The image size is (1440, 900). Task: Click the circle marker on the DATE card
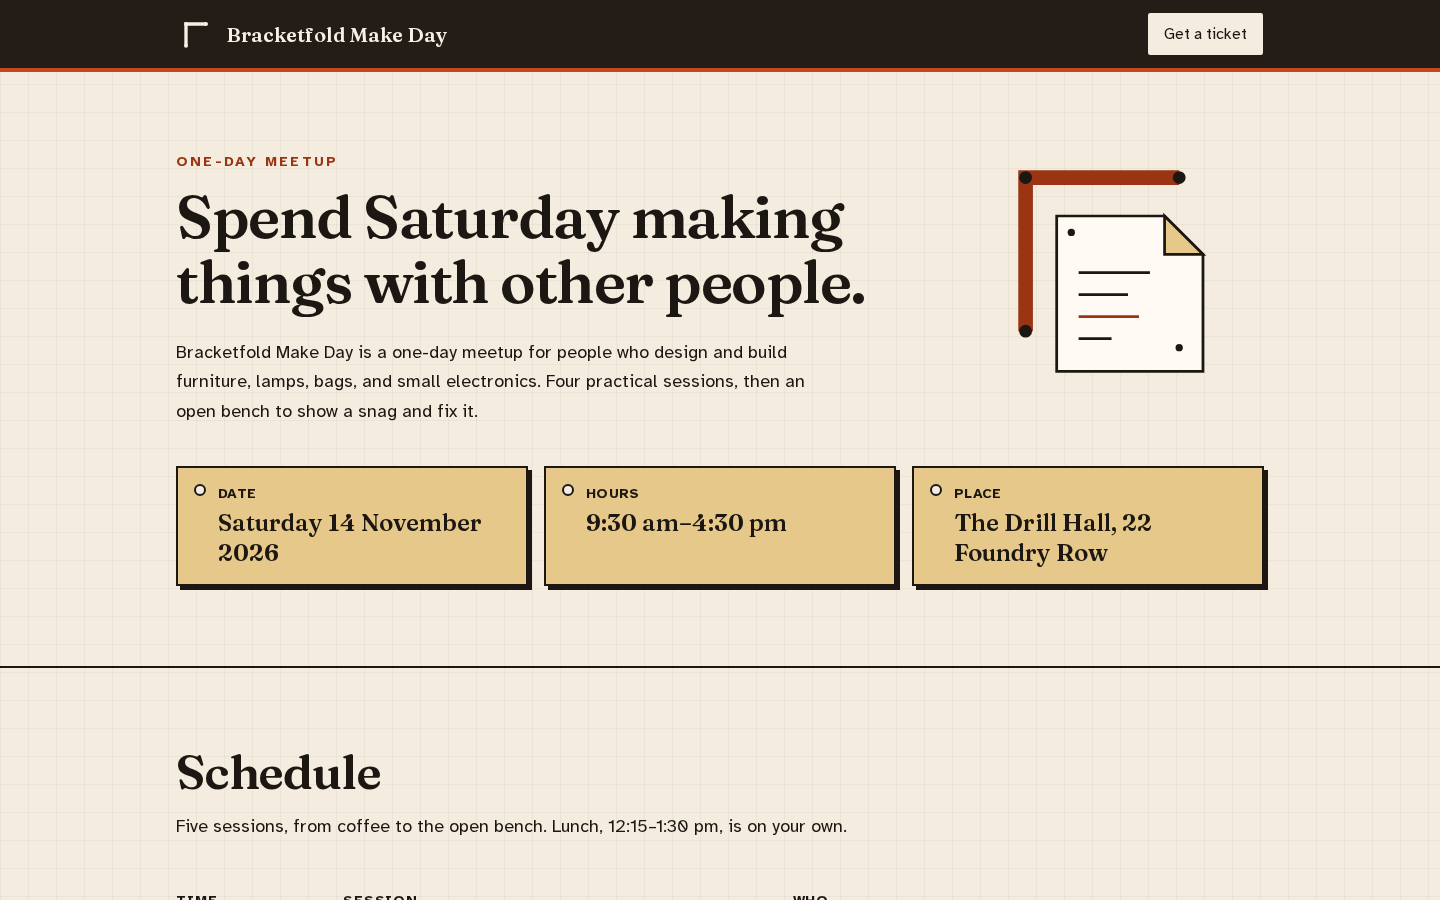[200, 490]
